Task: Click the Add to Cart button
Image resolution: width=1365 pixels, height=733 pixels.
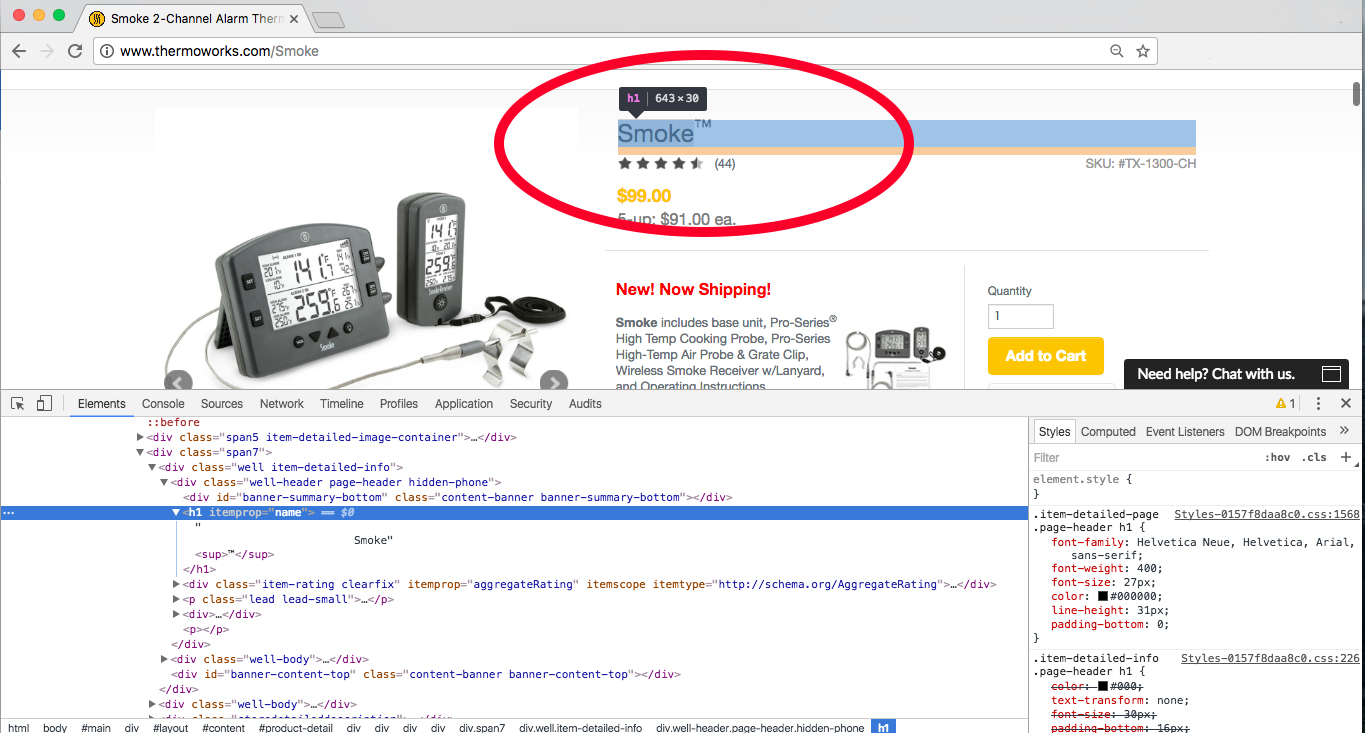Action: [1045, 356]
